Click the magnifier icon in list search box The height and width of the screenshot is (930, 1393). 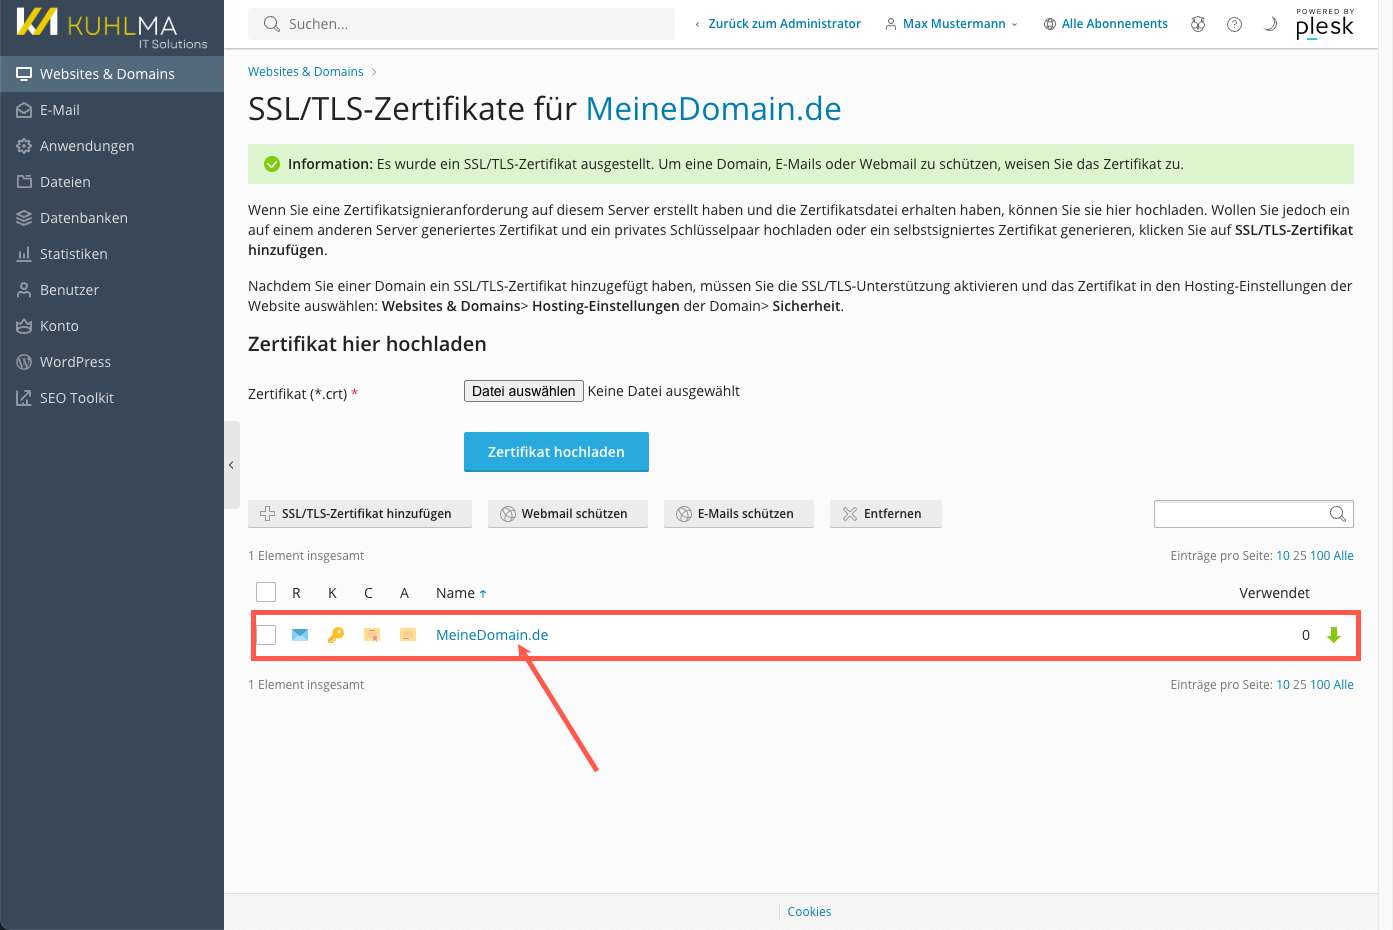pos(1337,514)
